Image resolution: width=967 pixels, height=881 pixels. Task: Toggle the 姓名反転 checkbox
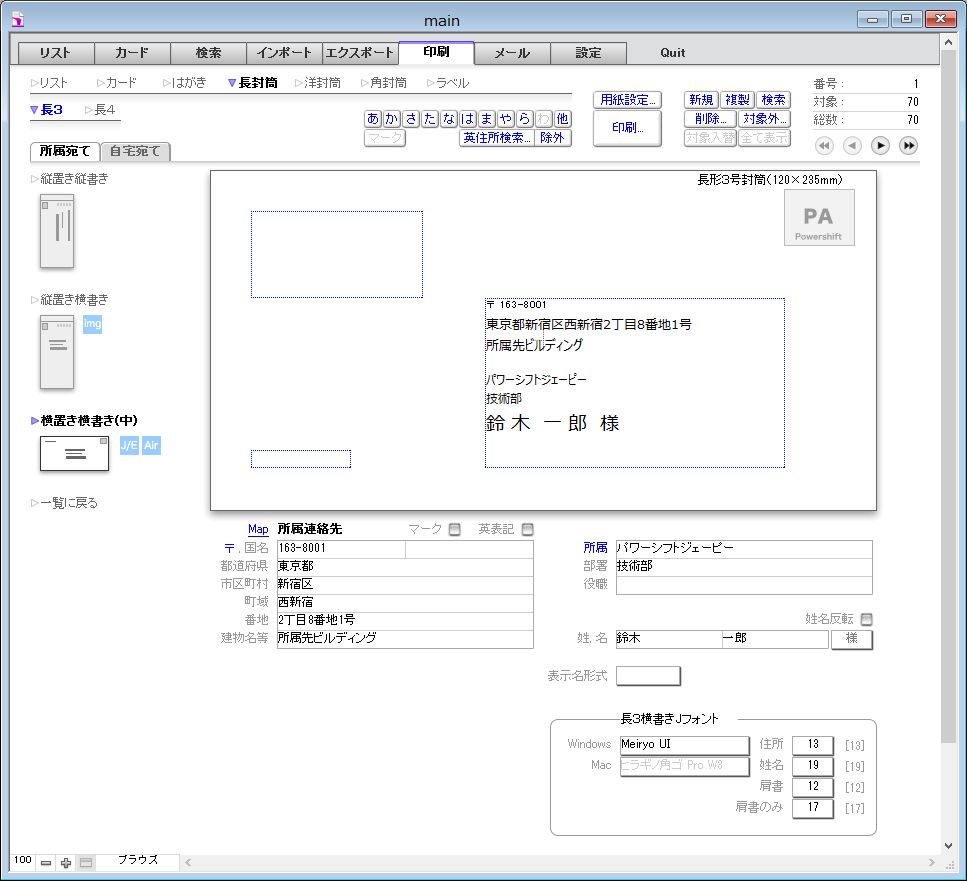(x=866, y=619)
